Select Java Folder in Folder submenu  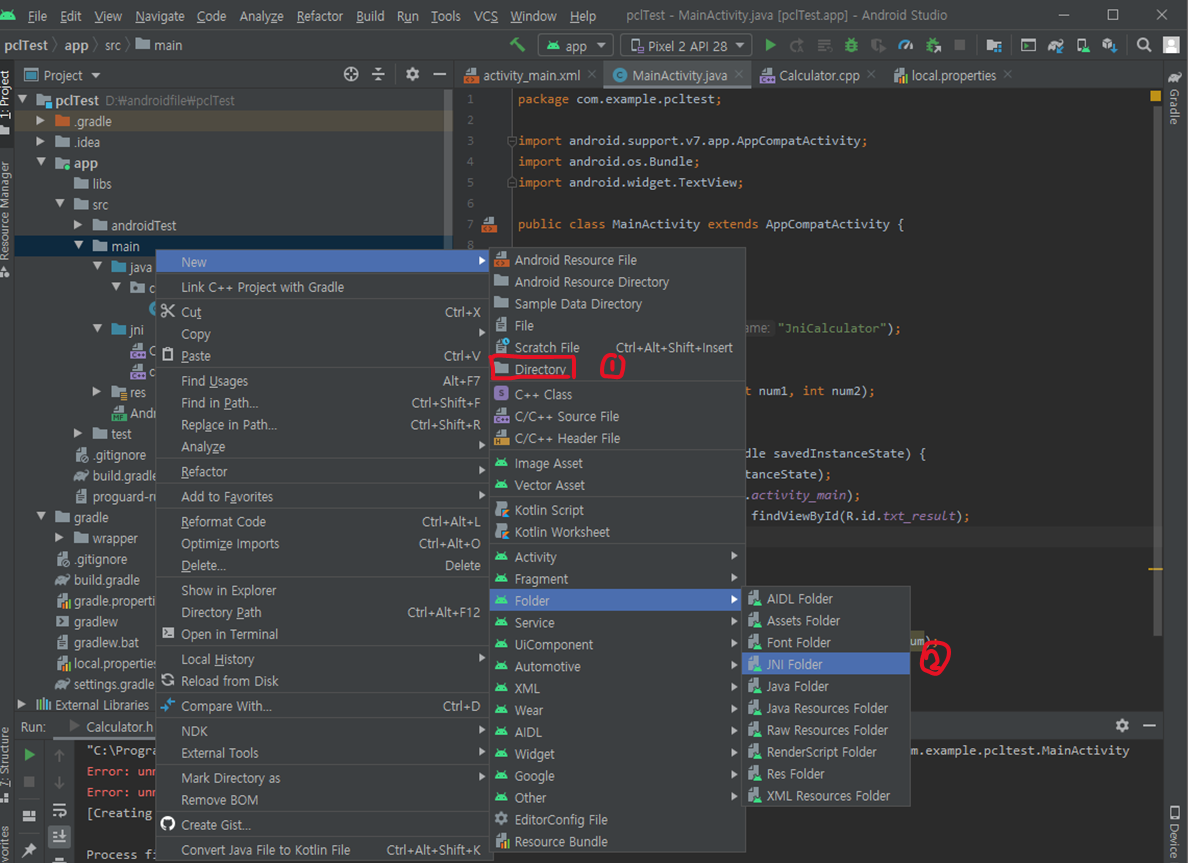pyautogui.click(x=825, y=686)
